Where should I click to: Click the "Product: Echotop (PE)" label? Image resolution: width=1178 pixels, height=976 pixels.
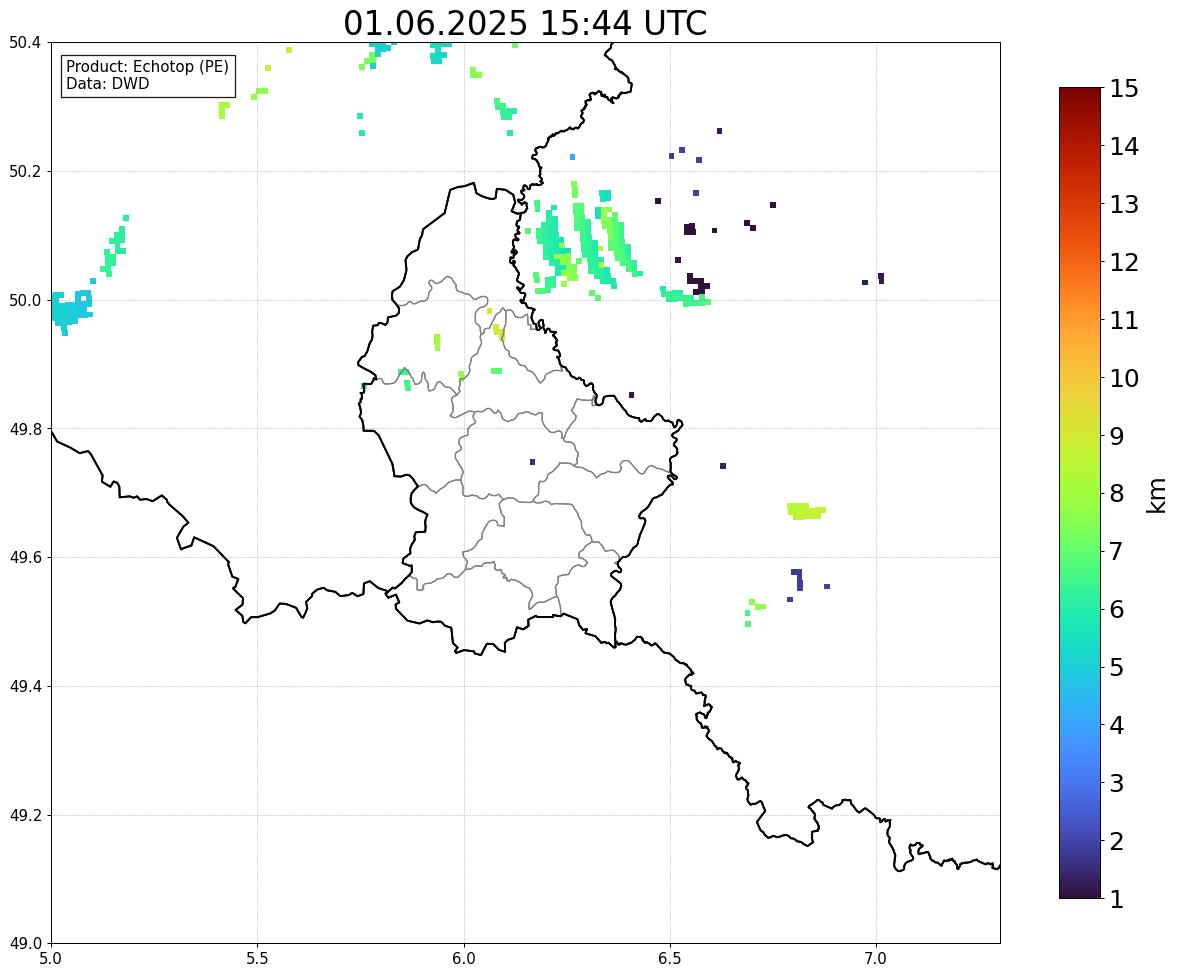pos(147,67)
